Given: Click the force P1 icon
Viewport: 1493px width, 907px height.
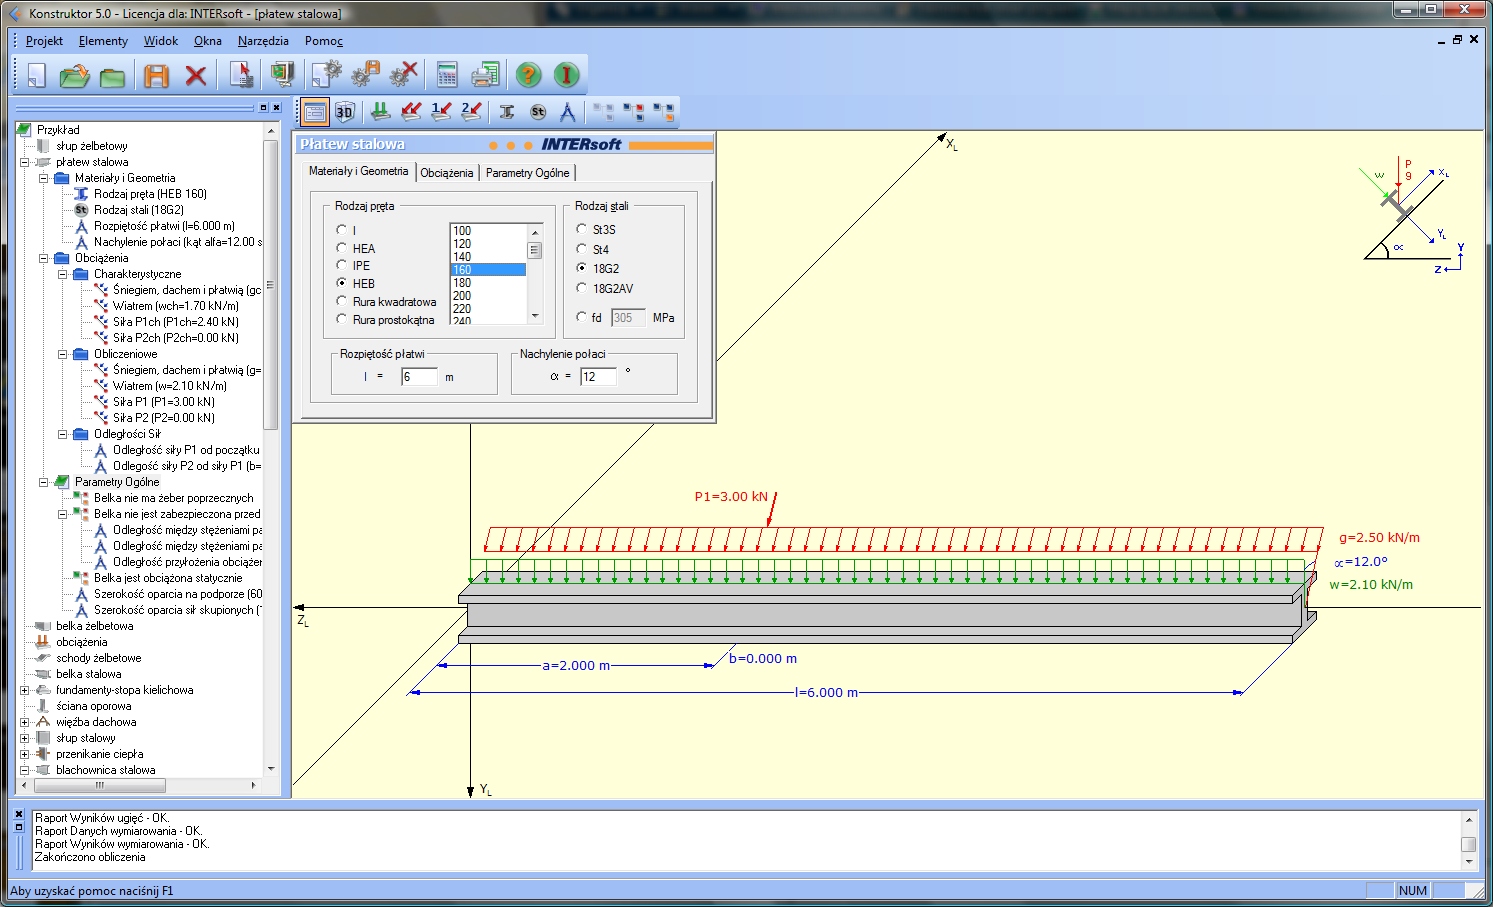Looking at the screenshot, I should tap(441, 112).
